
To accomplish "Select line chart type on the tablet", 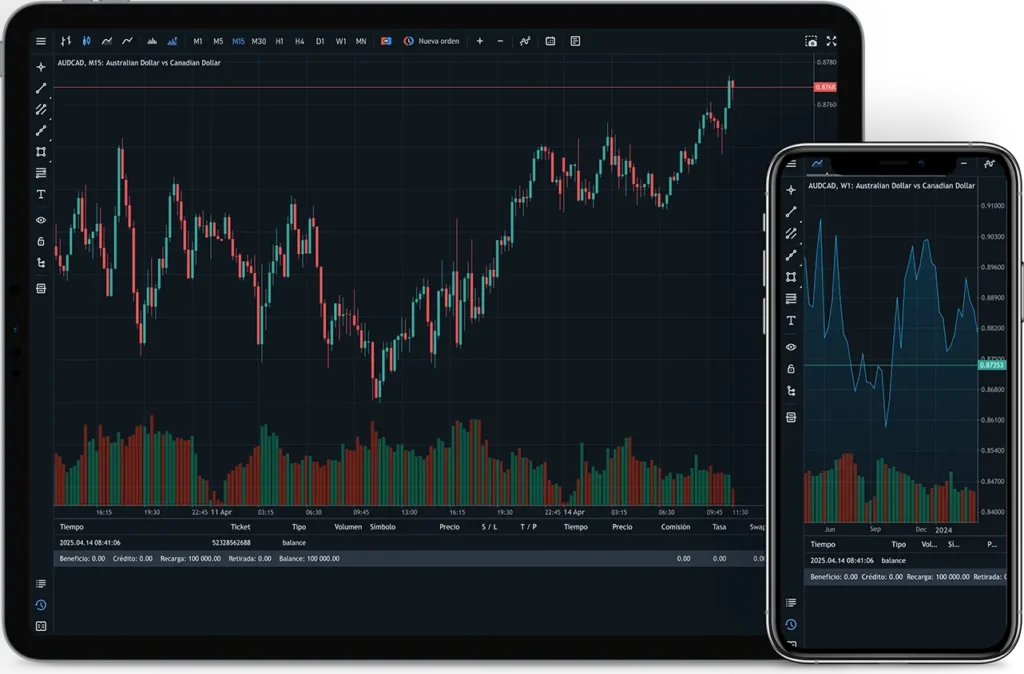I will (127, 41).
